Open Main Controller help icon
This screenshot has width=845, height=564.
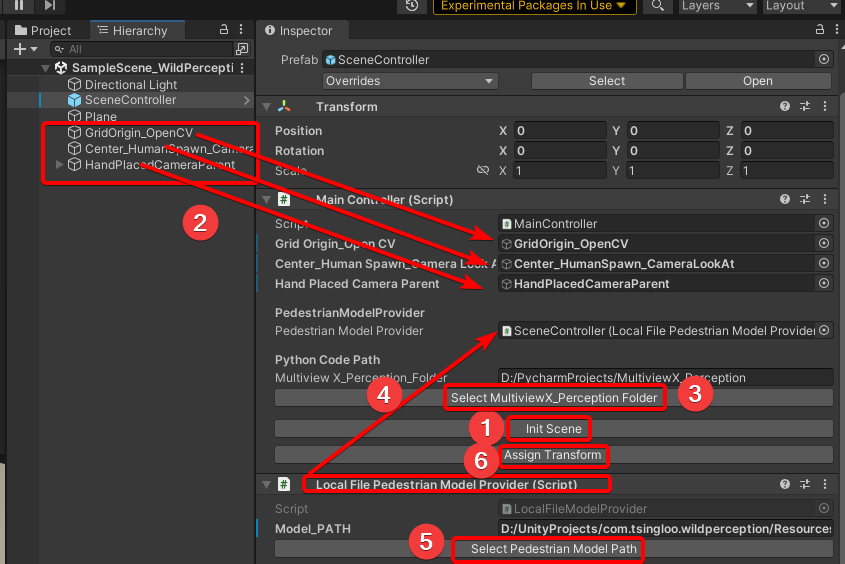pyautogui.click(x=785, y=199)
